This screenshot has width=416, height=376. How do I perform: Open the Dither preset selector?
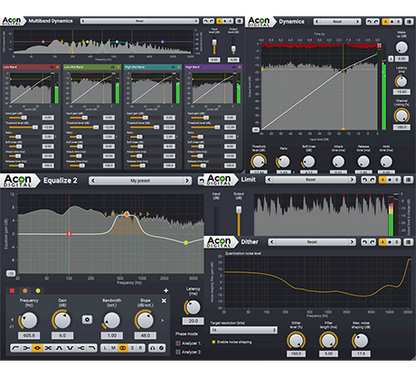312,242
